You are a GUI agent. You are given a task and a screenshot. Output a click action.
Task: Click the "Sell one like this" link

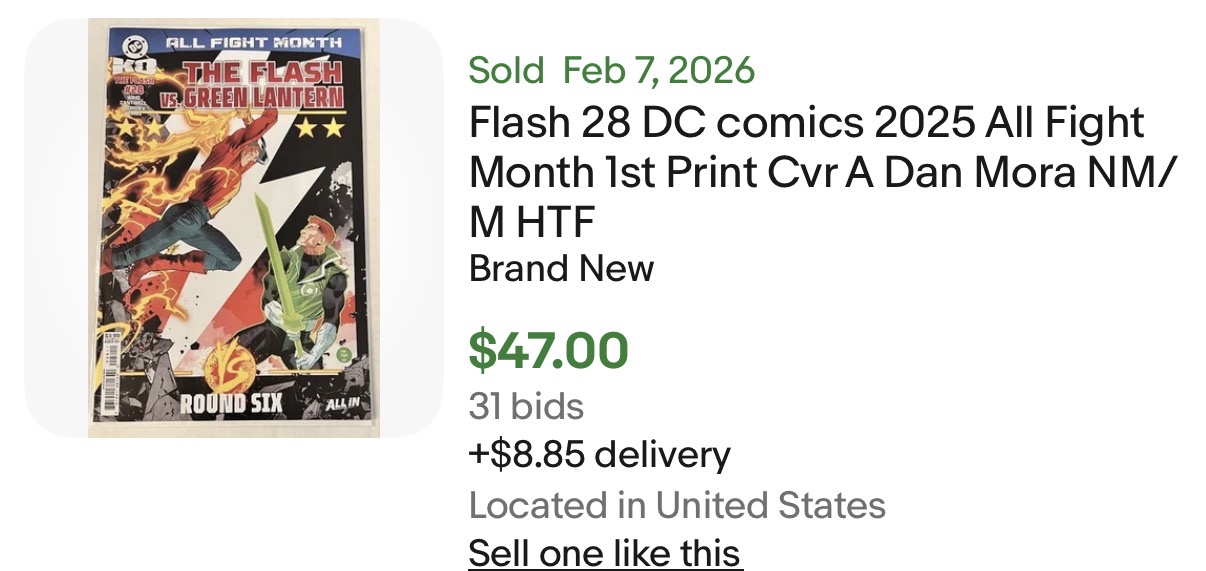tap(605, 552)
